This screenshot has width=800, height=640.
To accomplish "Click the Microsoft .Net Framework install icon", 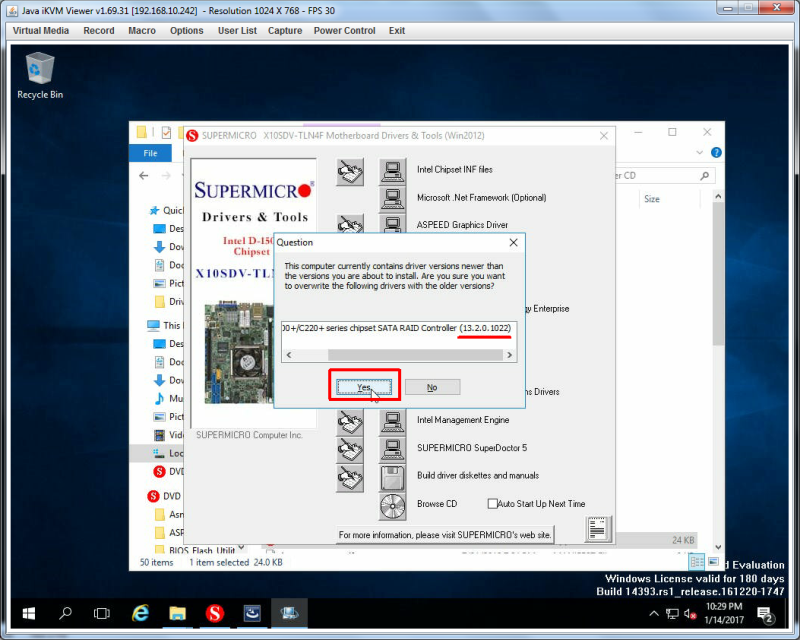I will [x=392, y=199].
